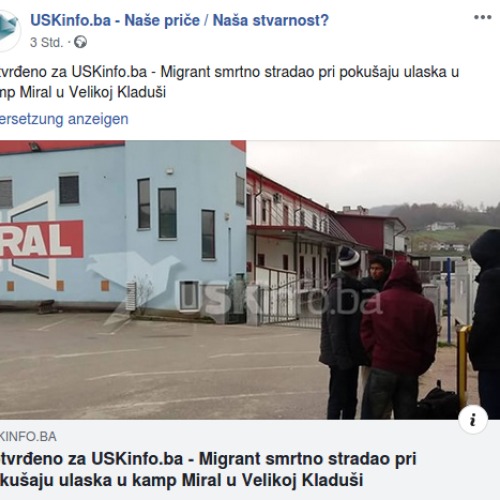The width and height of the screenshot is (500, 500).
Task: Click the '3 Std.' post timestamp
Action: [x=46, y=43]
